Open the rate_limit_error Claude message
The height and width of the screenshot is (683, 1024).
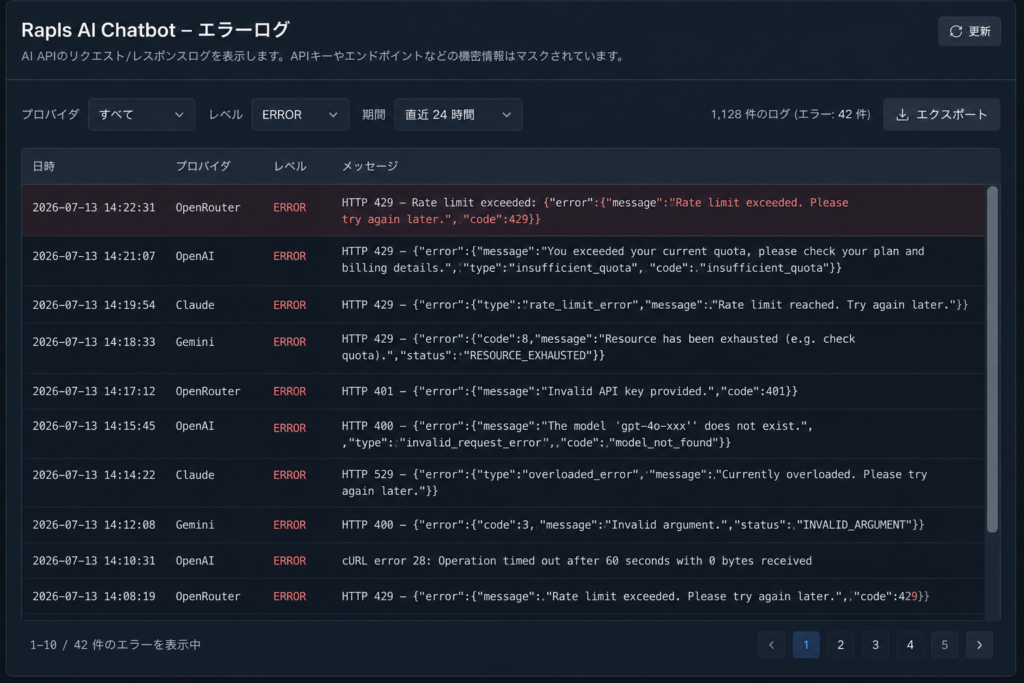pos(654,305)
